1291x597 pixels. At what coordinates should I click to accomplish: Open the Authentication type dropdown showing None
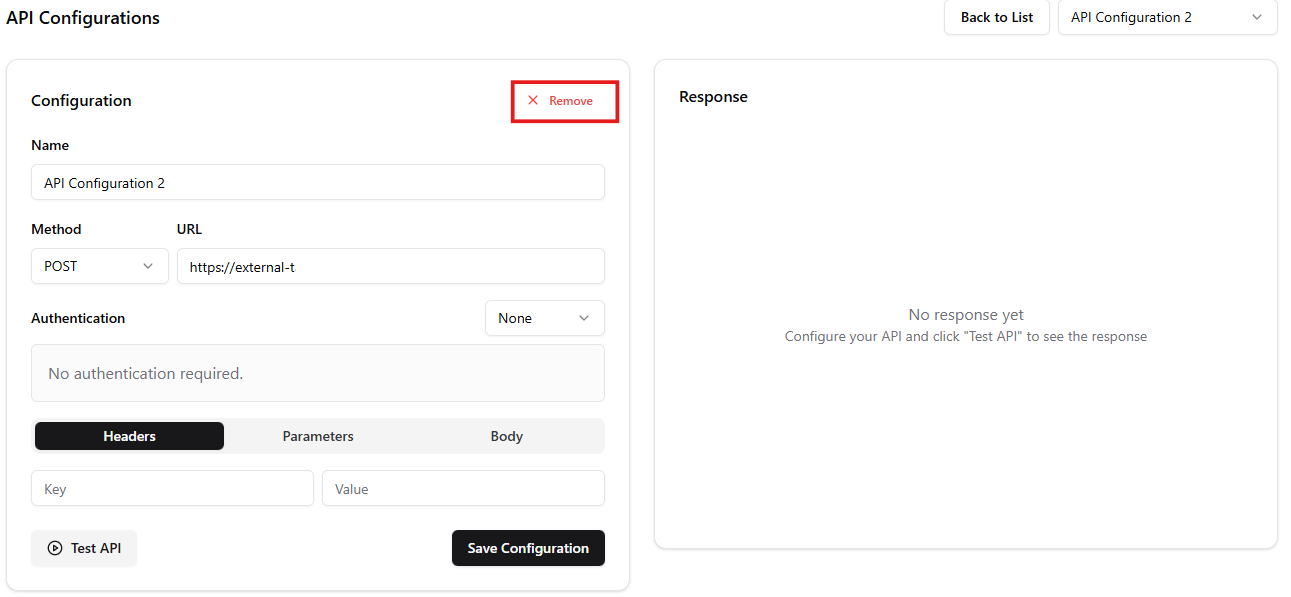(544, 317)
